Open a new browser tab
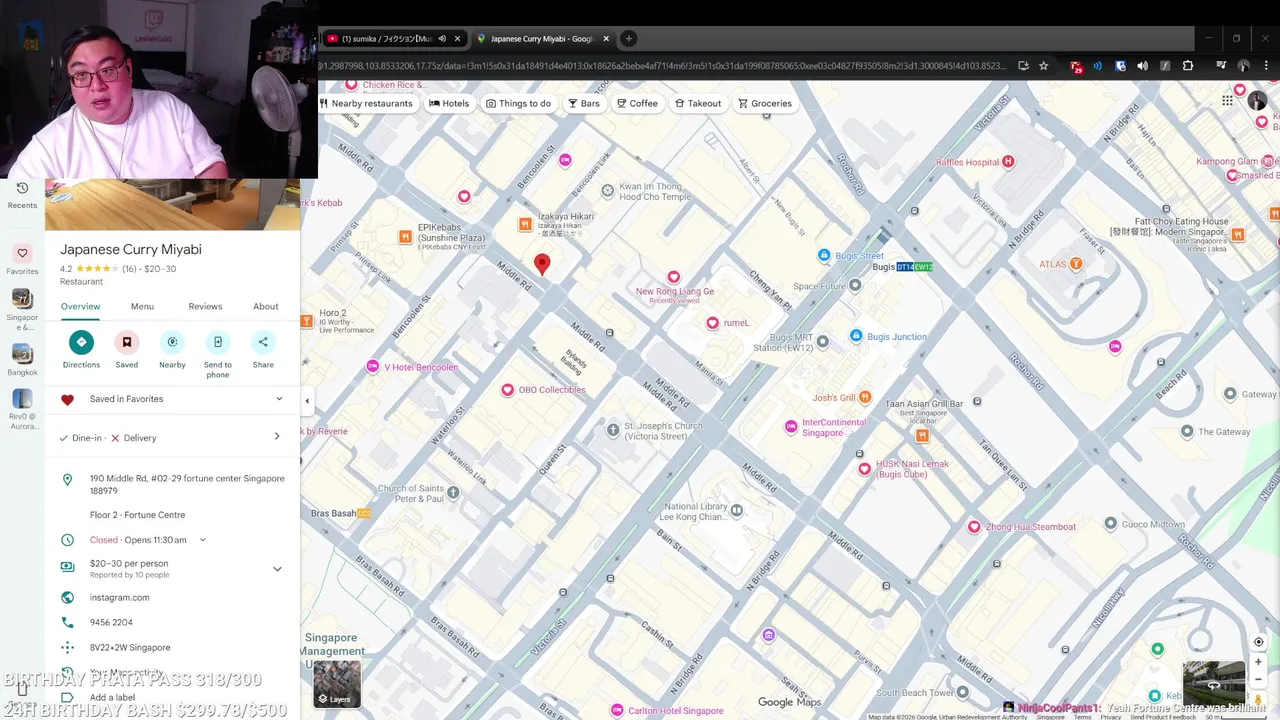 point(628,39)
